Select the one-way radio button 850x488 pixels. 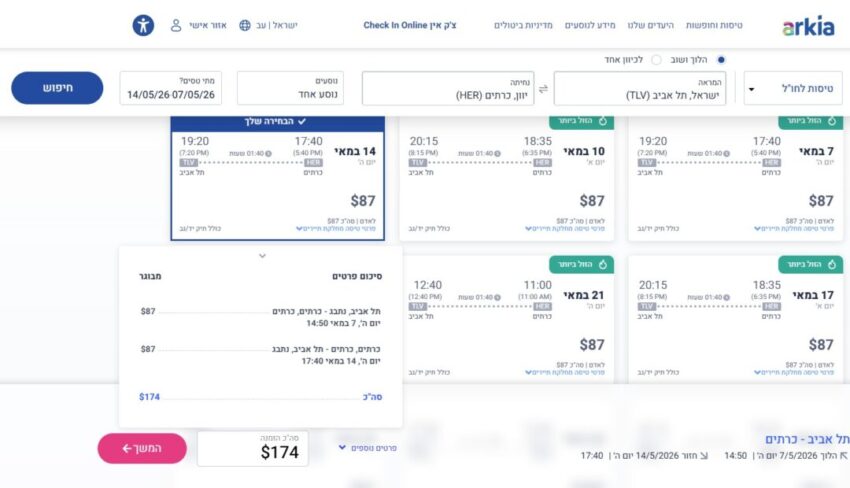click(x=656, y=60)
